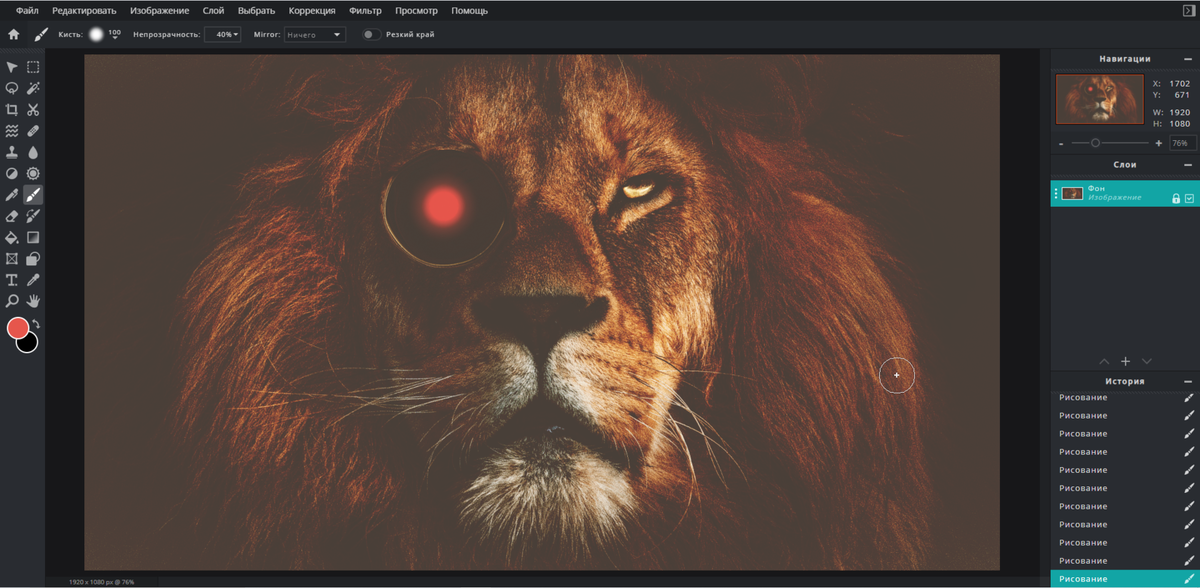Open the Помощь menu
This screenshot has height=588, width=1200.
(x=470, y=10)
